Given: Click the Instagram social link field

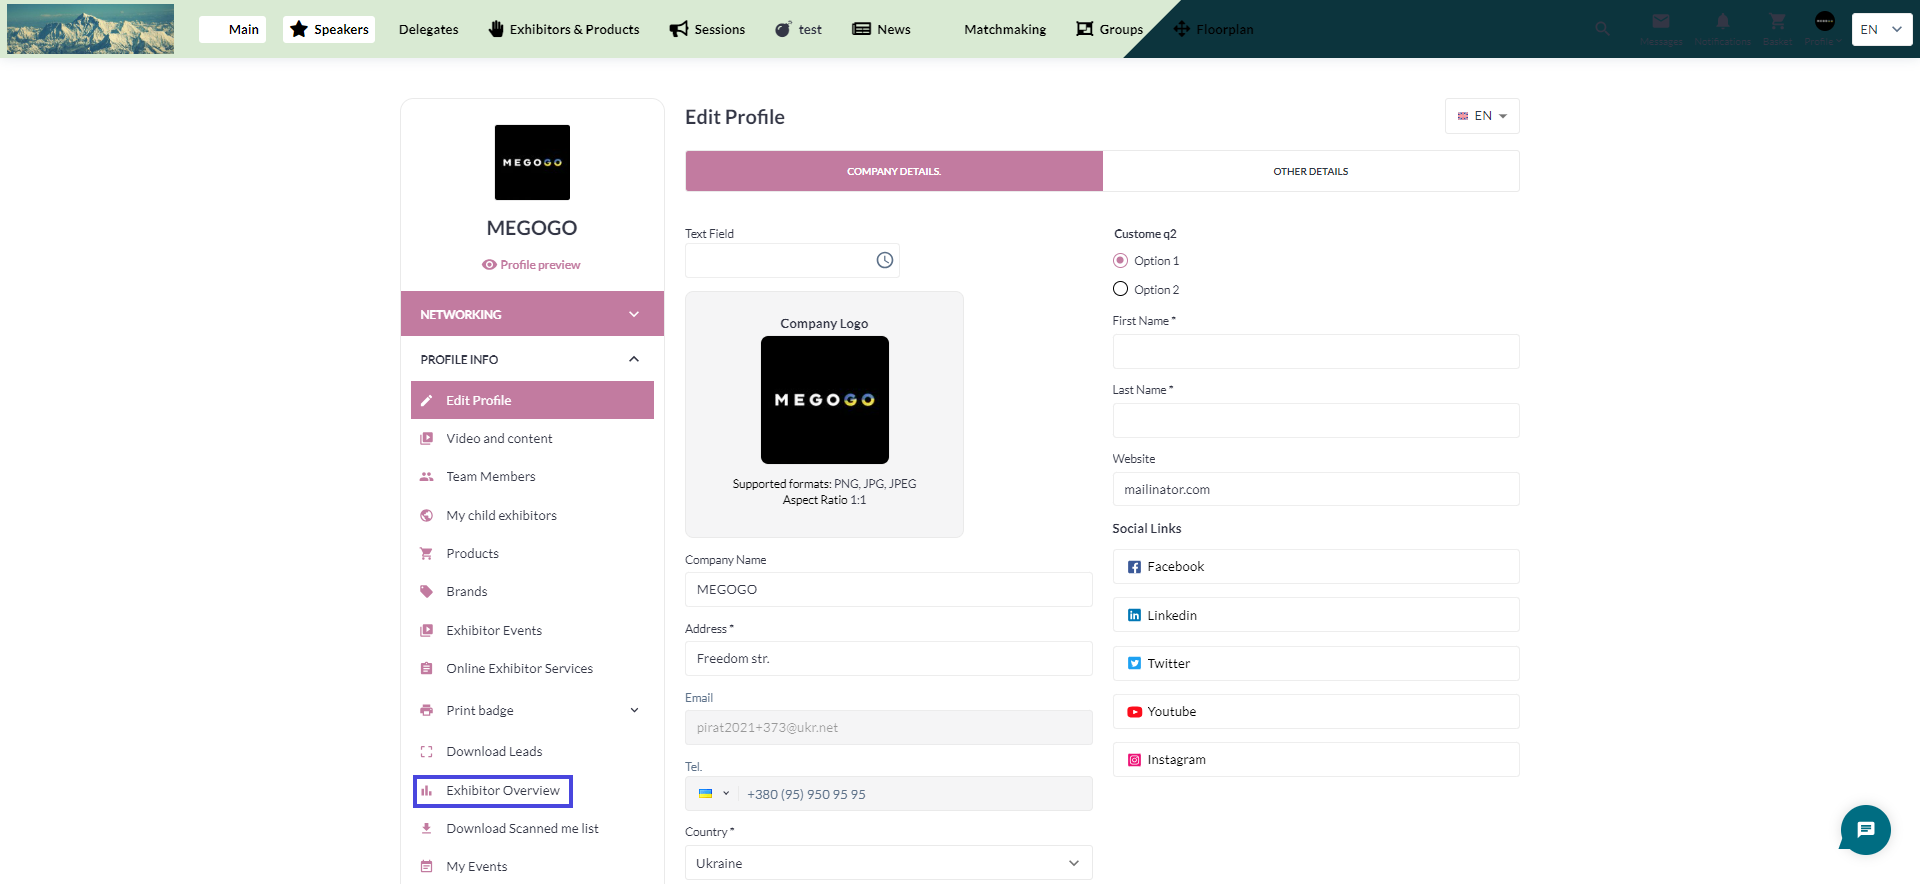Looking at the screenshot, I should point(1316,760).
